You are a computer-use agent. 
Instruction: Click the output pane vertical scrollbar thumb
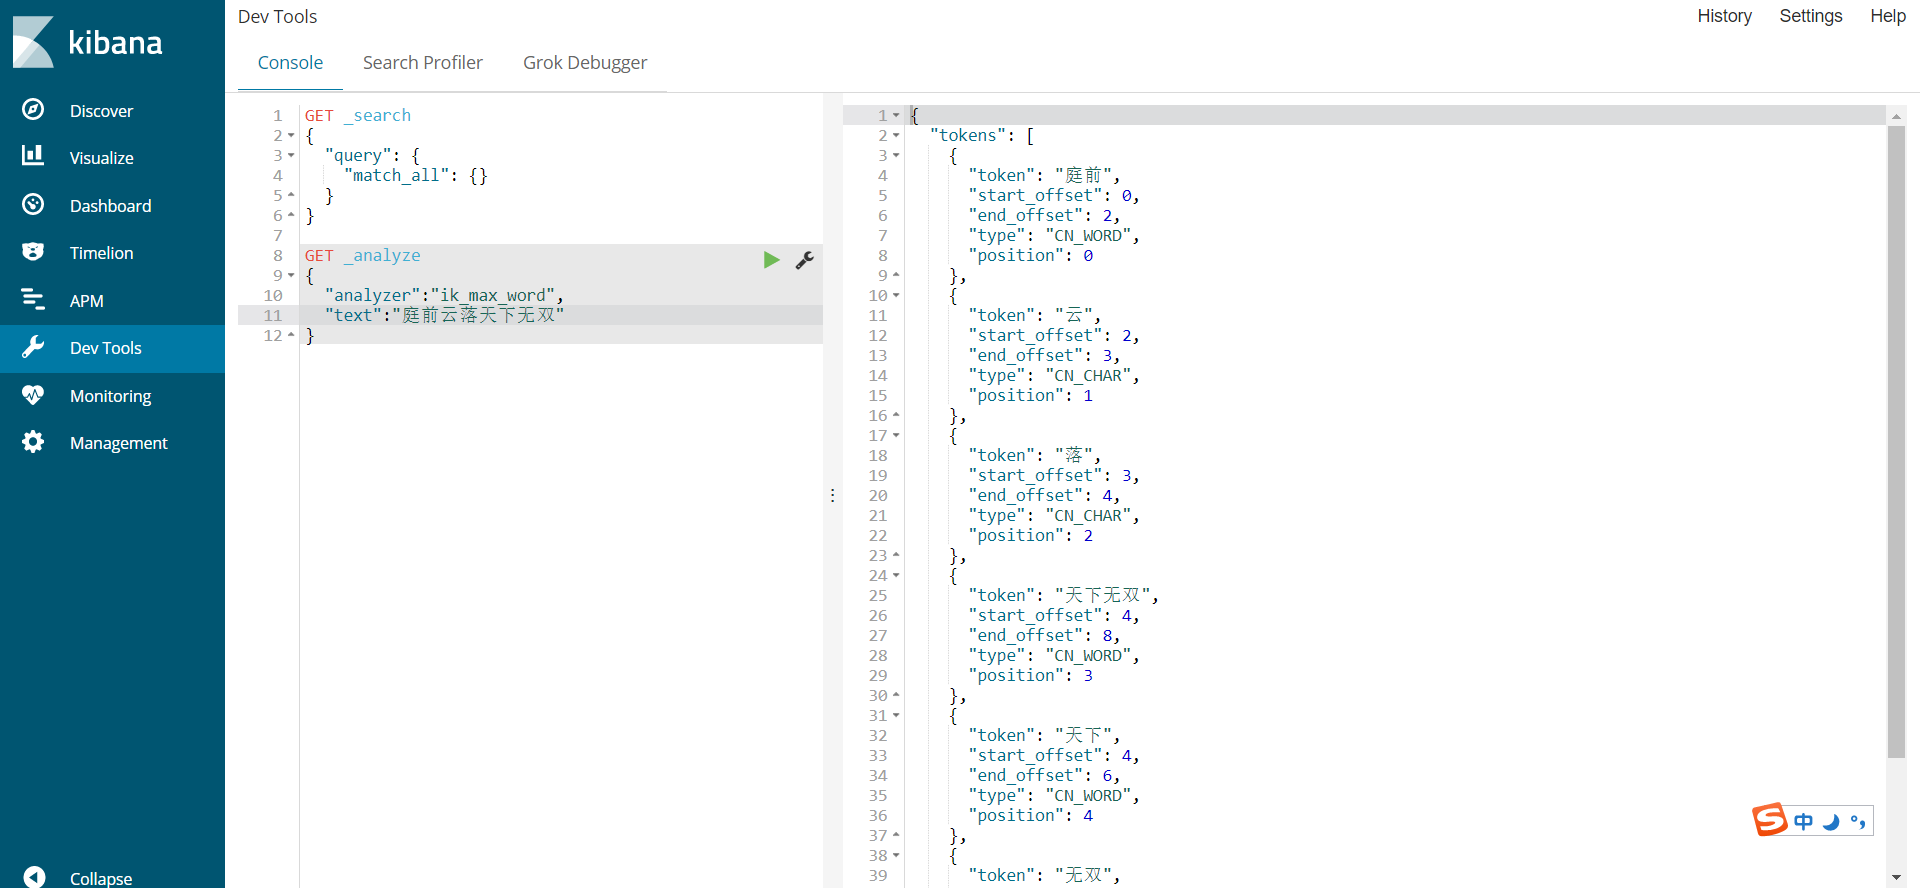click(1896, 442)
